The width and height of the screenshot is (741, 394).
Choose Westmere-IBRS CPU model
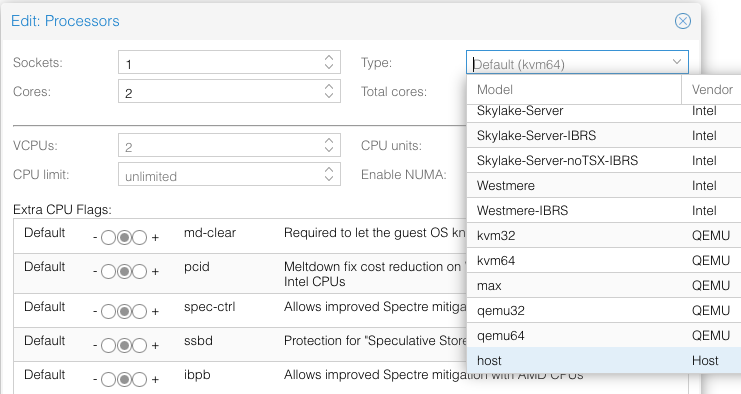click(604, 211)
